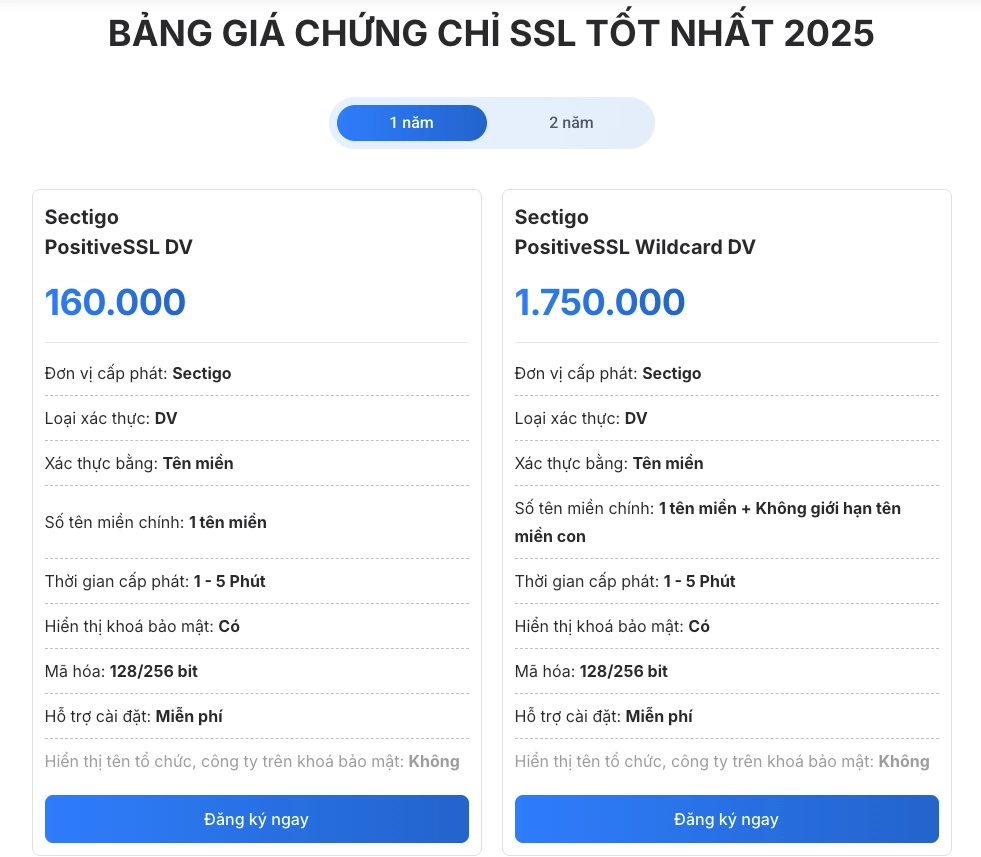981x857 pixels.
Task: Click "Đăng ký ngay" on PositiveSSL Wildcard DV card
Action: (x=726, y=819)
